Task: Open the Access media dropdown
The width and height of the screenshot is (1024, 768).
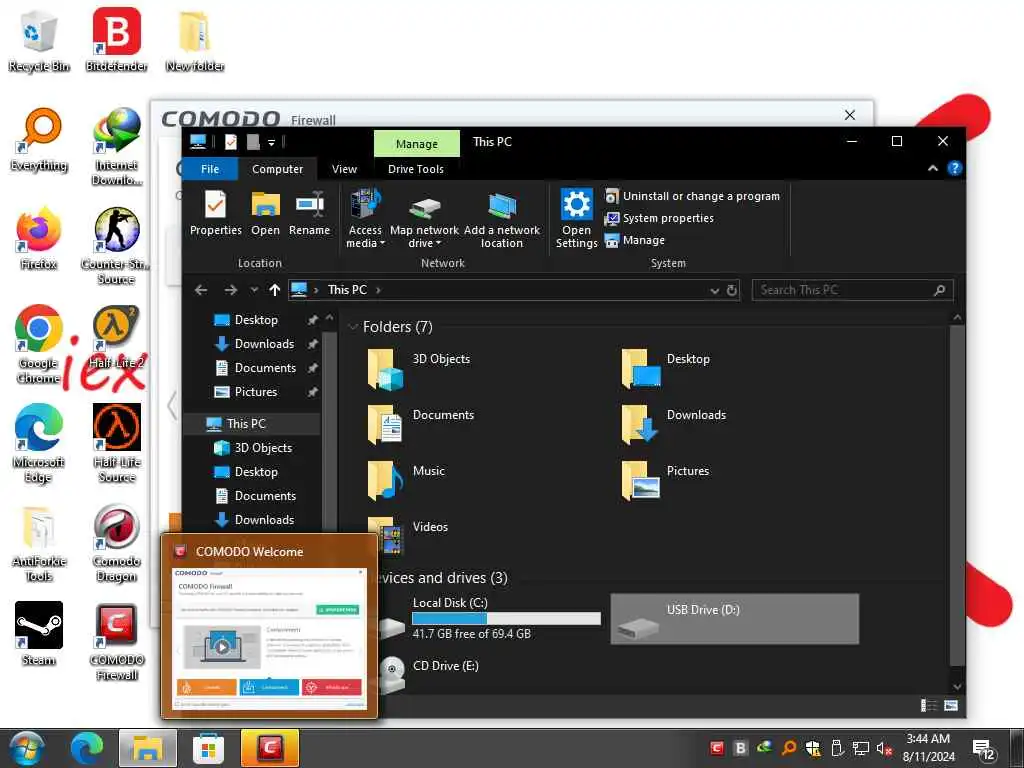Action: pyautogui.click(x=365, y=218)
